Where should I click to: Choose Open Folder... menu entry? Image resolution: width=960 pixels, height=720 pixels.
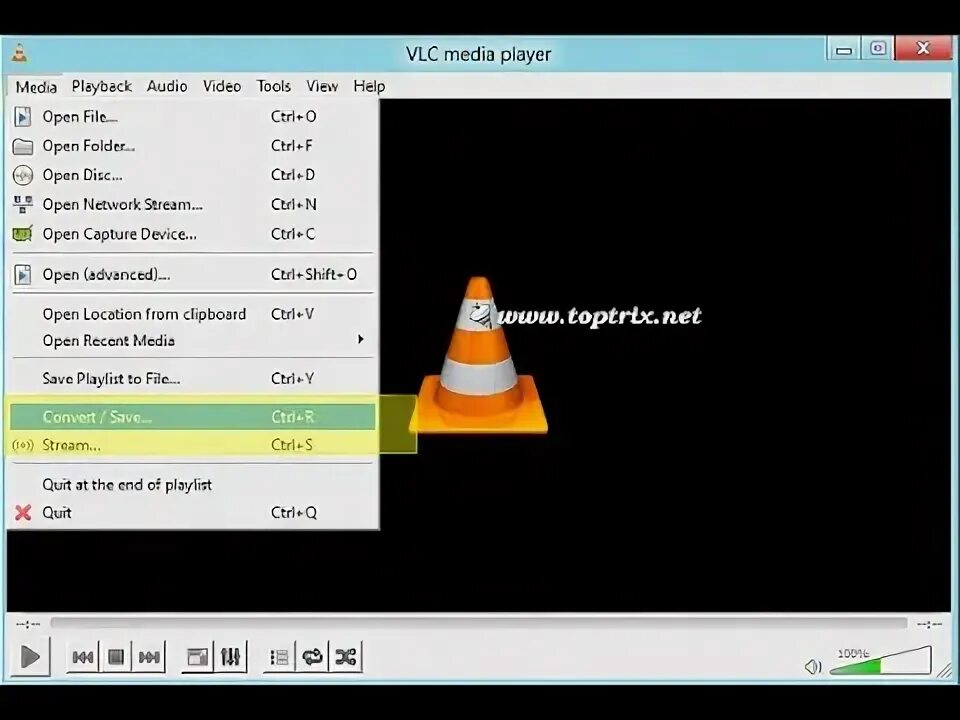coord(193,146)
